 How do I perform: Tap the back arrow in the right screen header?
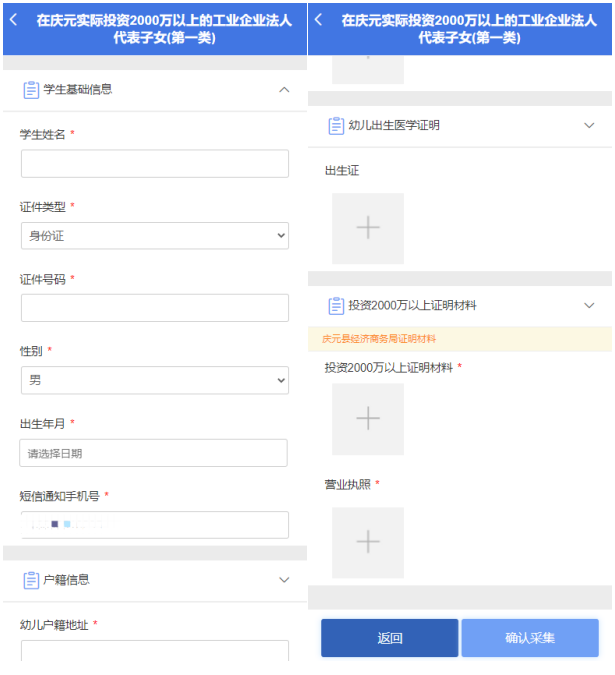point(318,20)
